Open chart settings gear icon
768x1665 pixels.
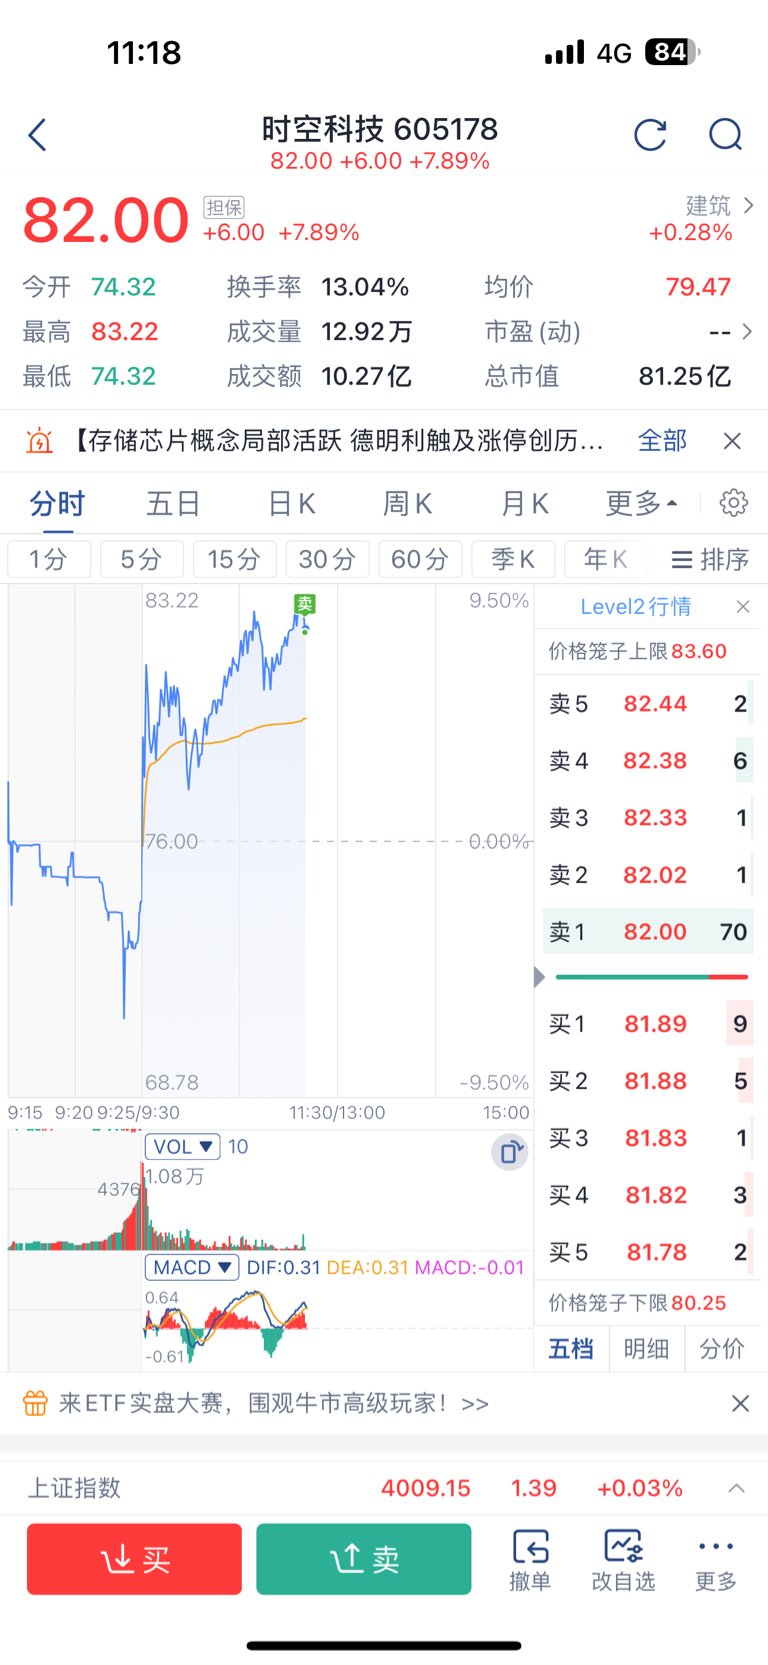point(734,503)
